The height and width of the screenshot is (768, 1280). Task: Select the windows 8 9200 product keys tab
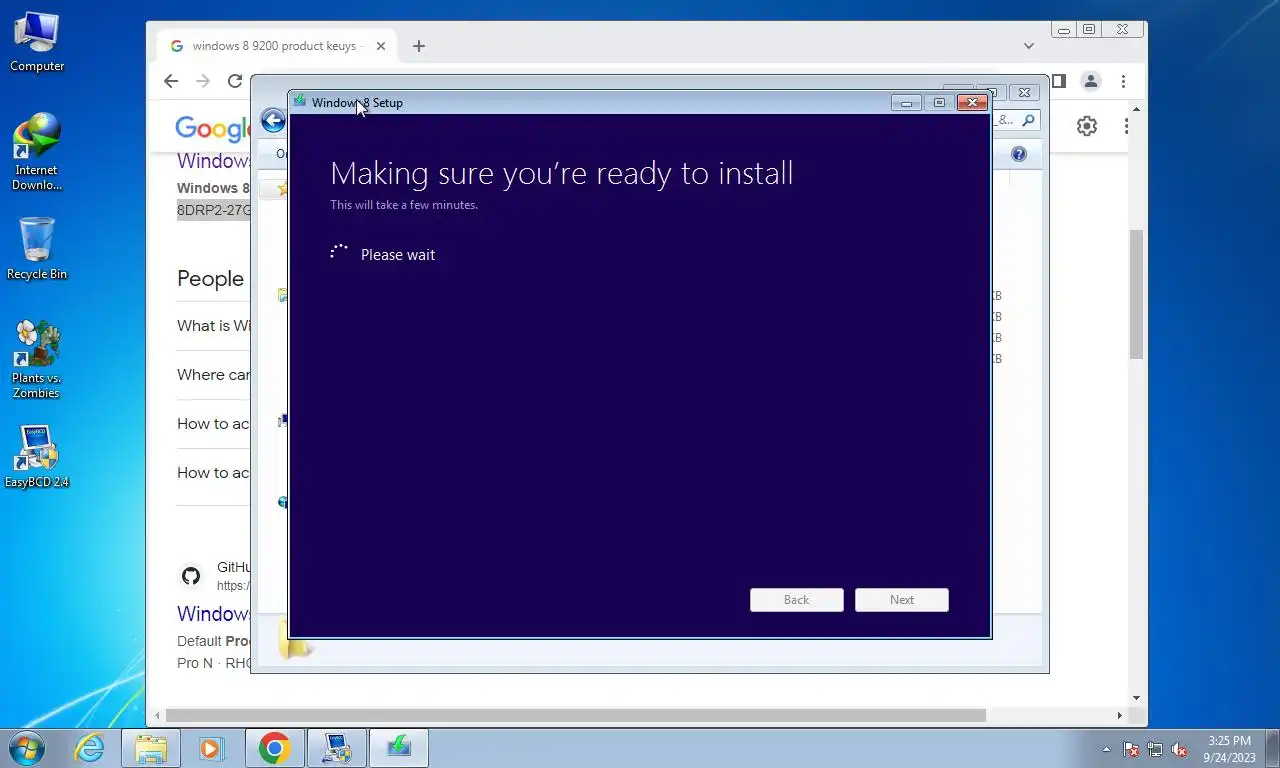coord(278,46)
